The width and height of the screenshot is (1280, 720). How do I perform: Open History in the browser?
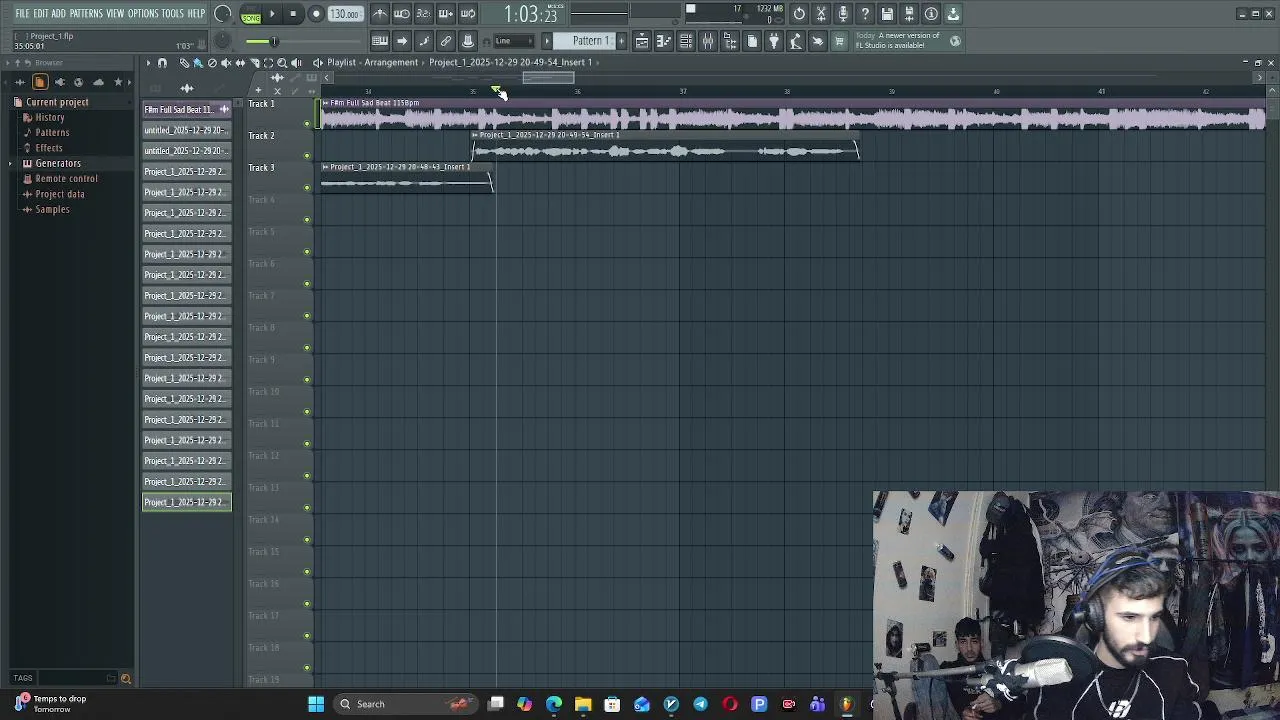pos(49,117)
